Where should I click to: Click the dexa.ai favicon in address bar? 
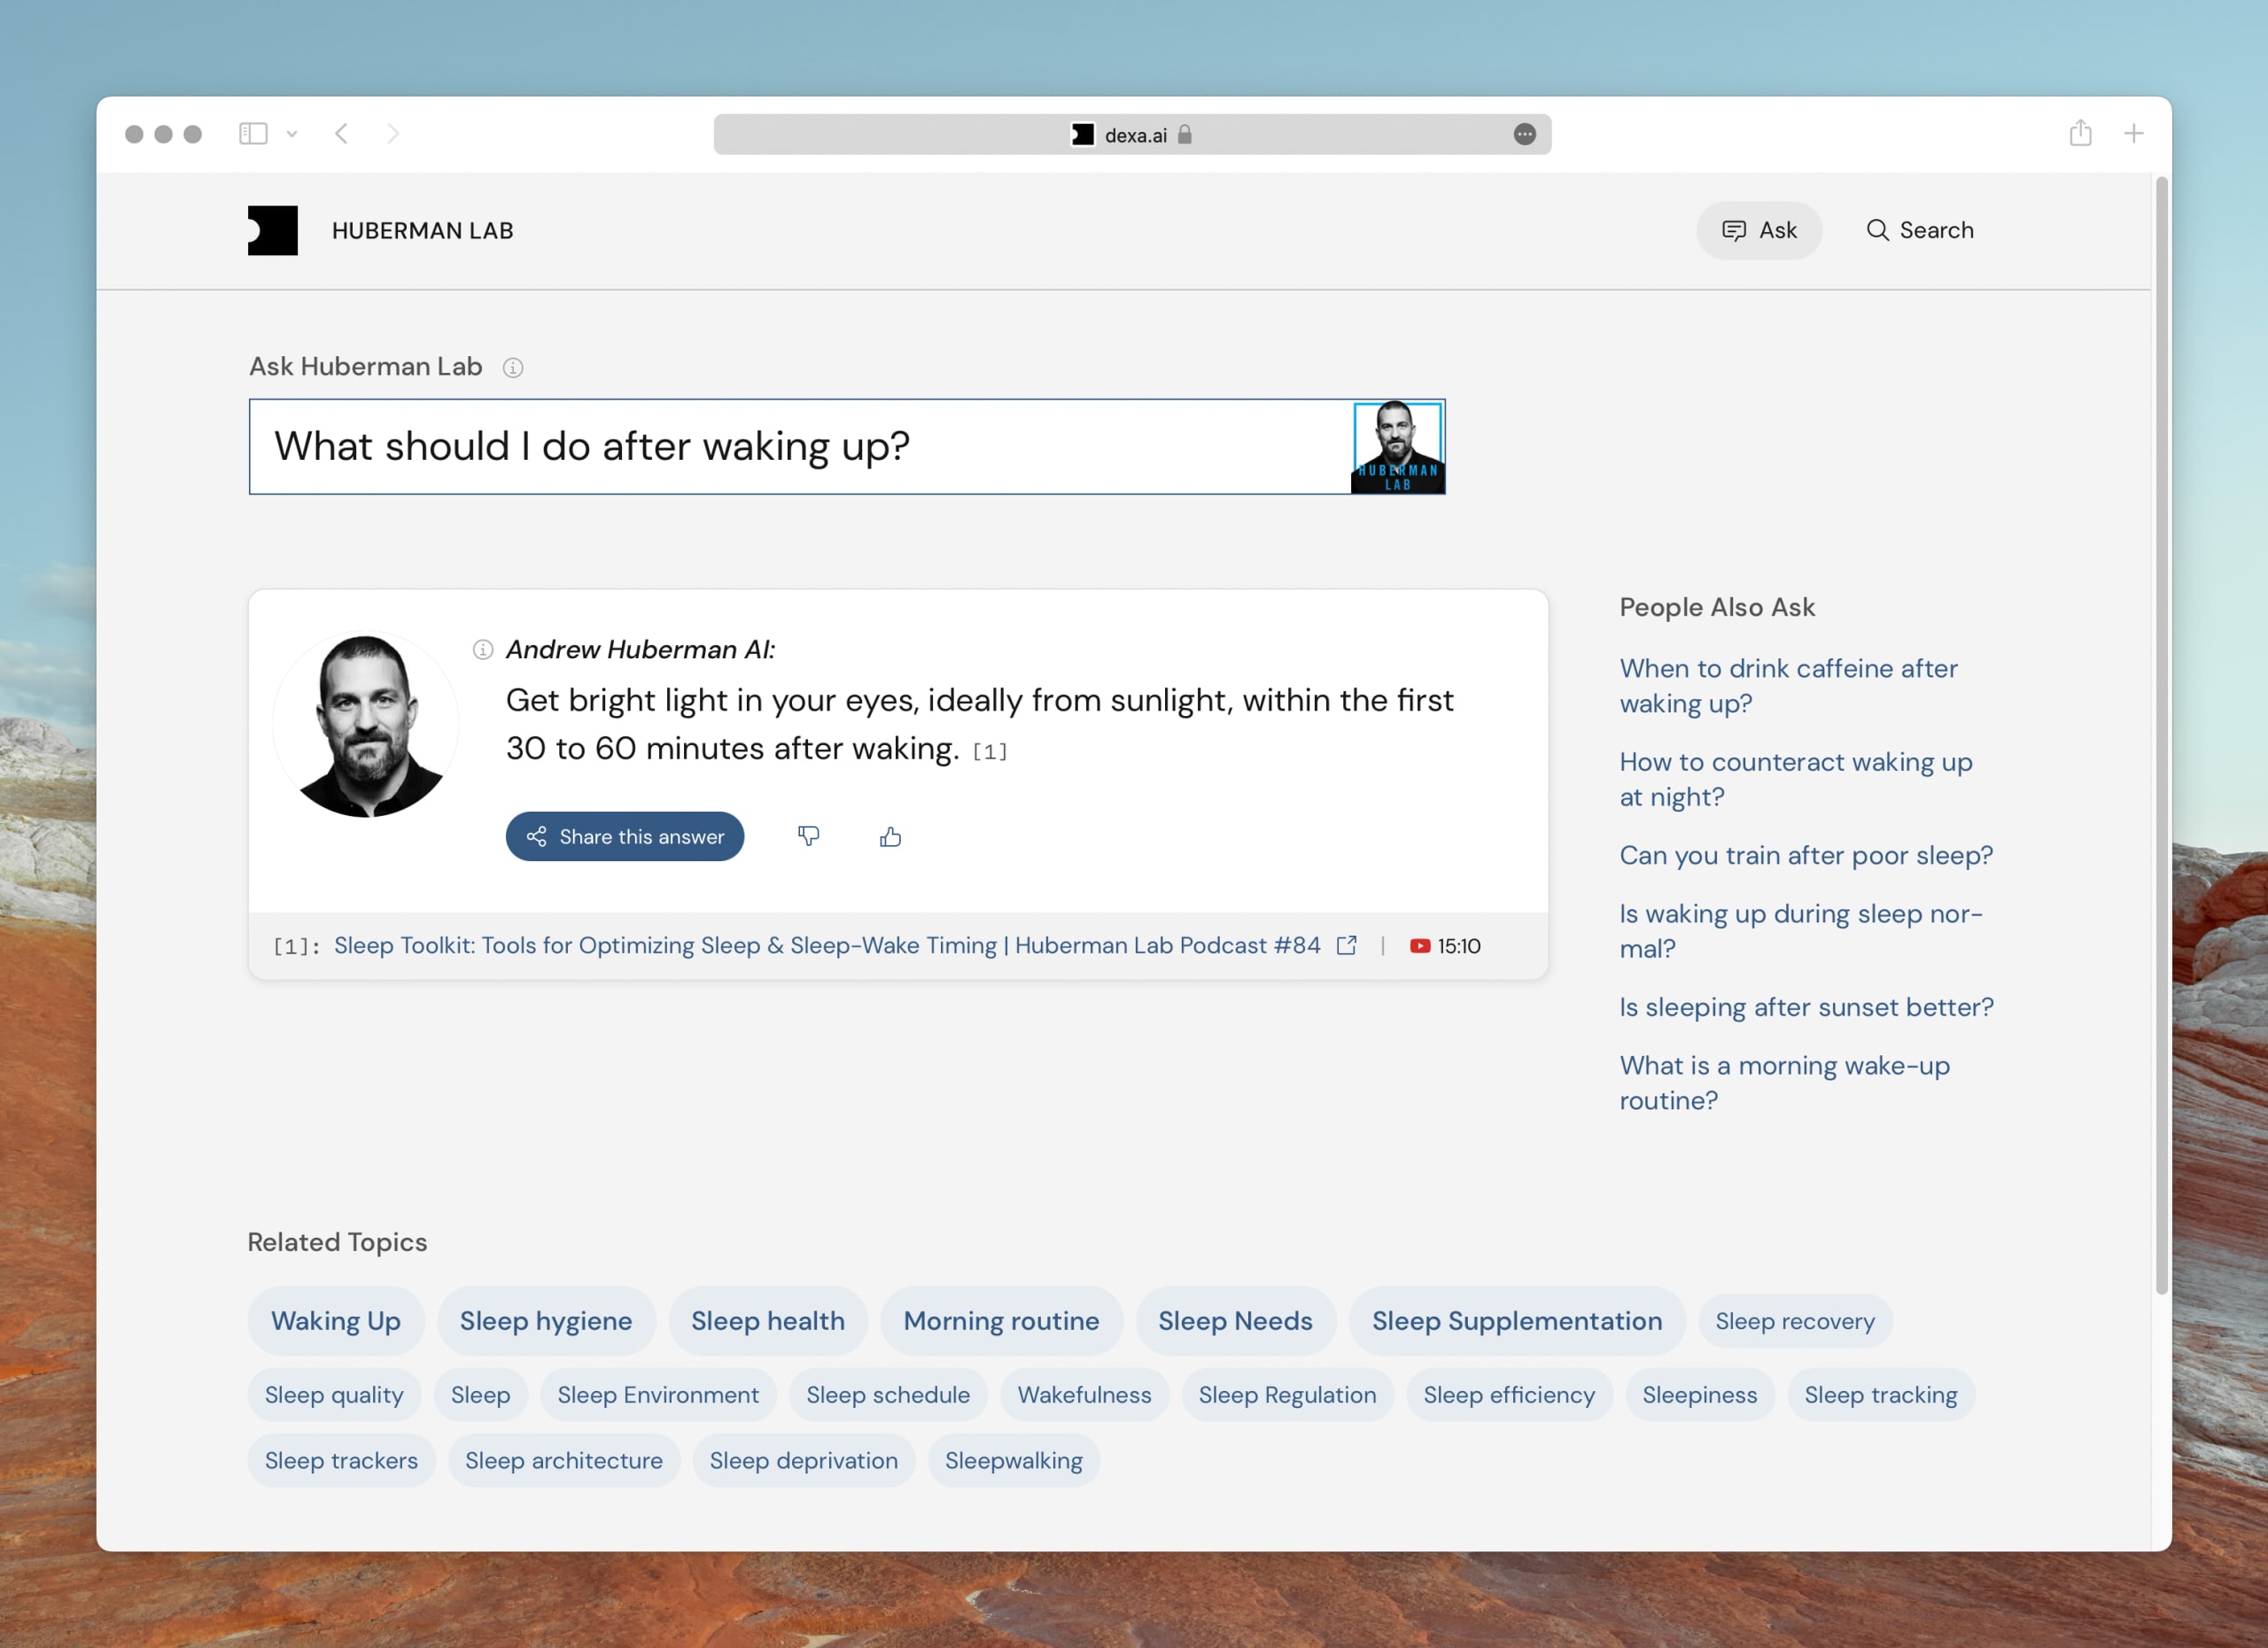(1082, 134)
